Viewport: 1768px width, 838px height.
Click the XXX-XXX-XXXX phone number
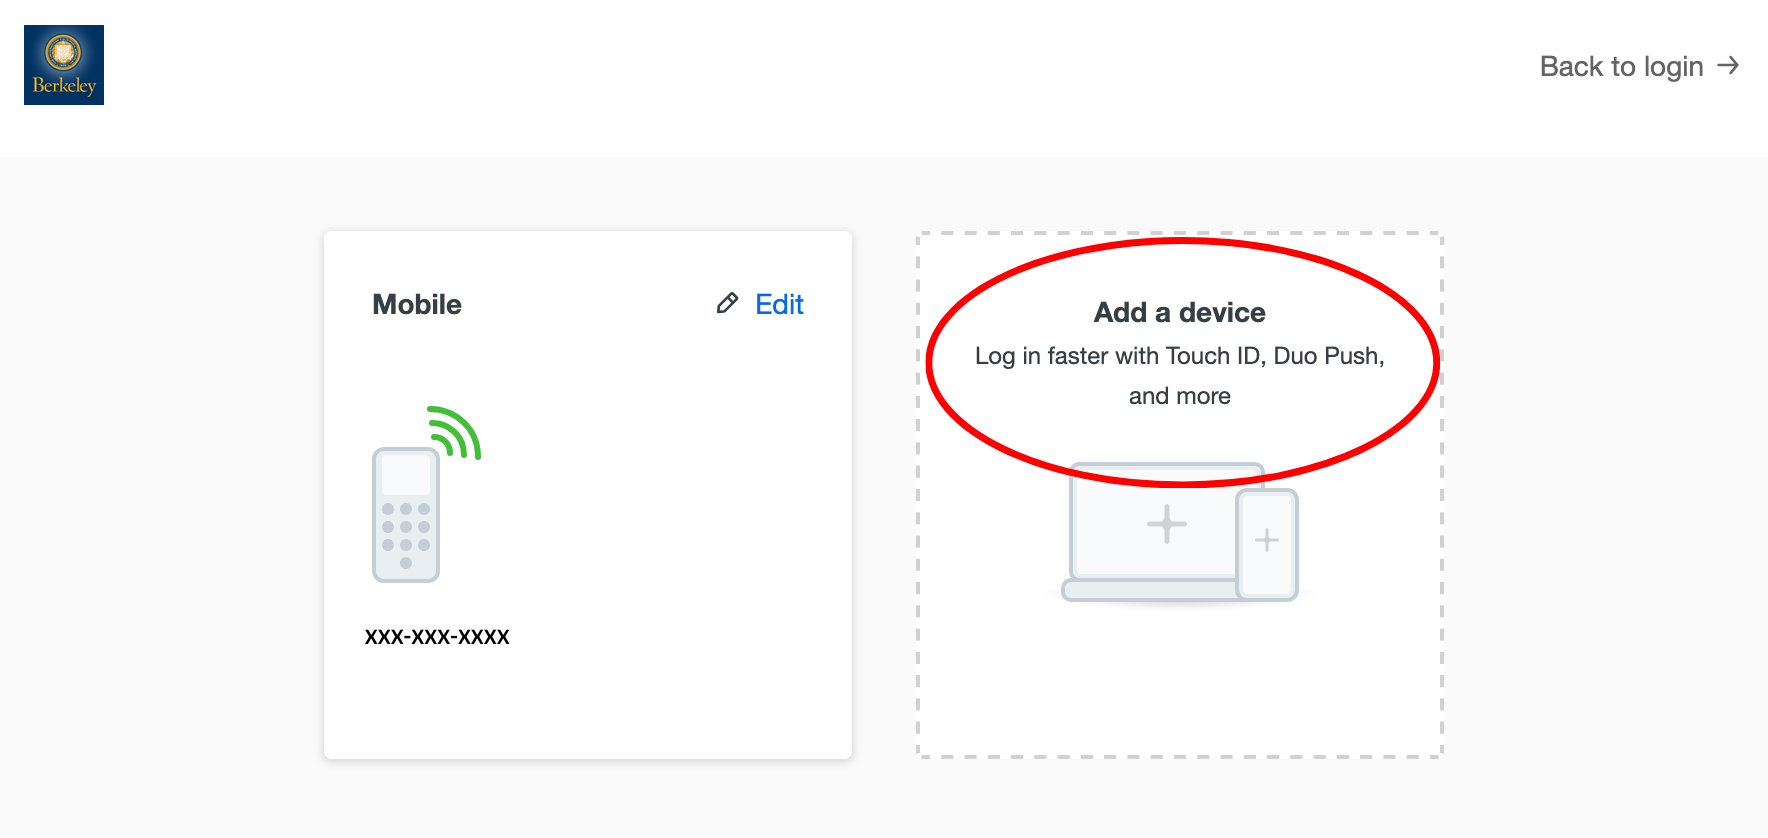click(437, 637)
